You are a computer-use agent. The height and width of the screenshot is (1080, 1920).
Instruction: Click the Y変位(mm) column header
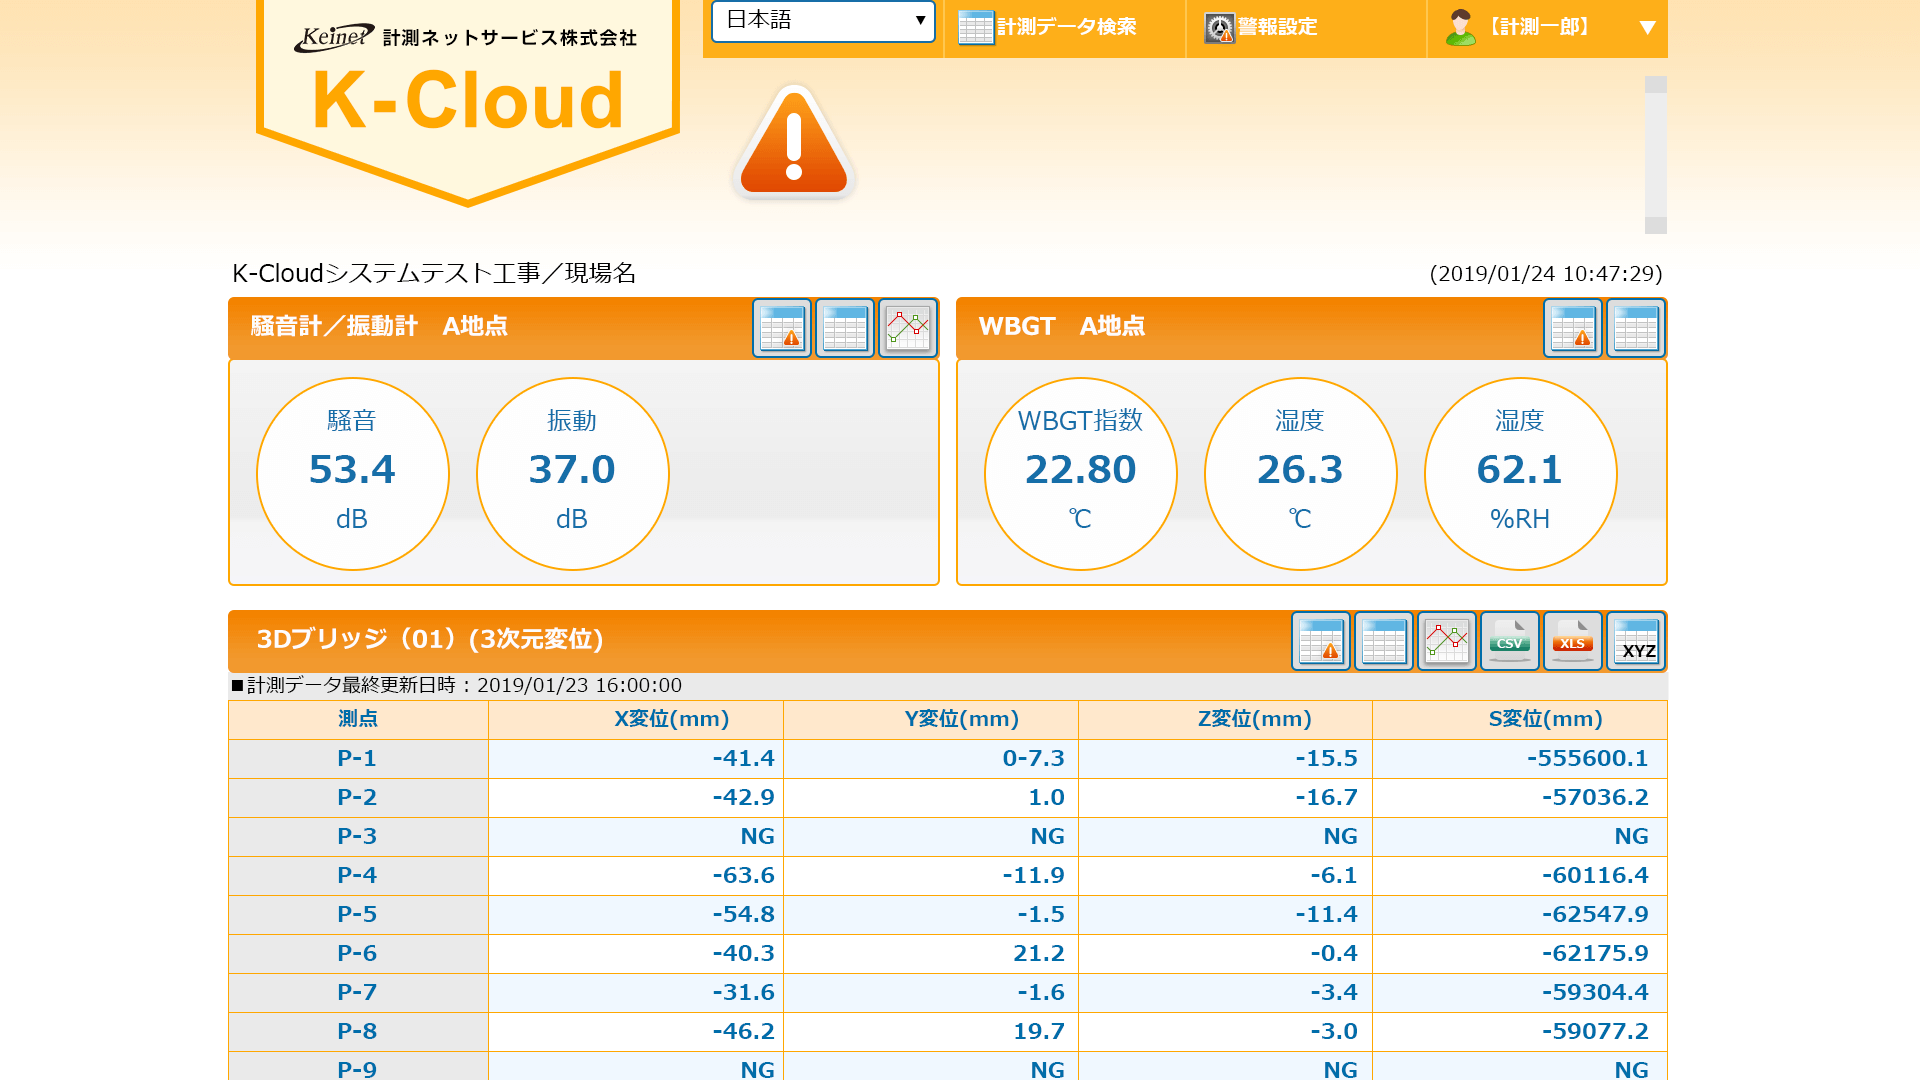click(x=931, y=719)
